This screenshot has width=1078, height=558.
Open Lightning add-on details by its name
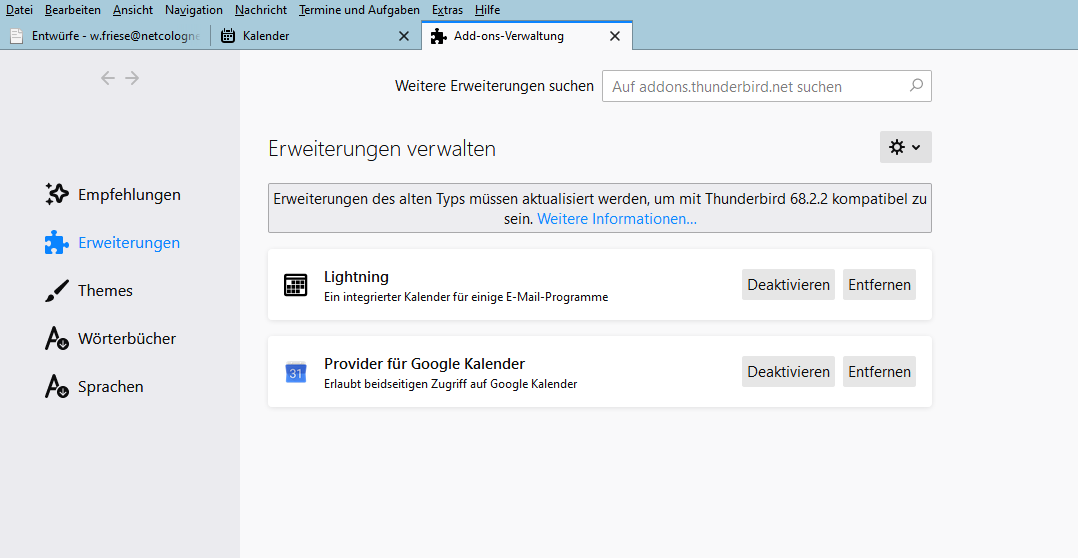[356, 276]
